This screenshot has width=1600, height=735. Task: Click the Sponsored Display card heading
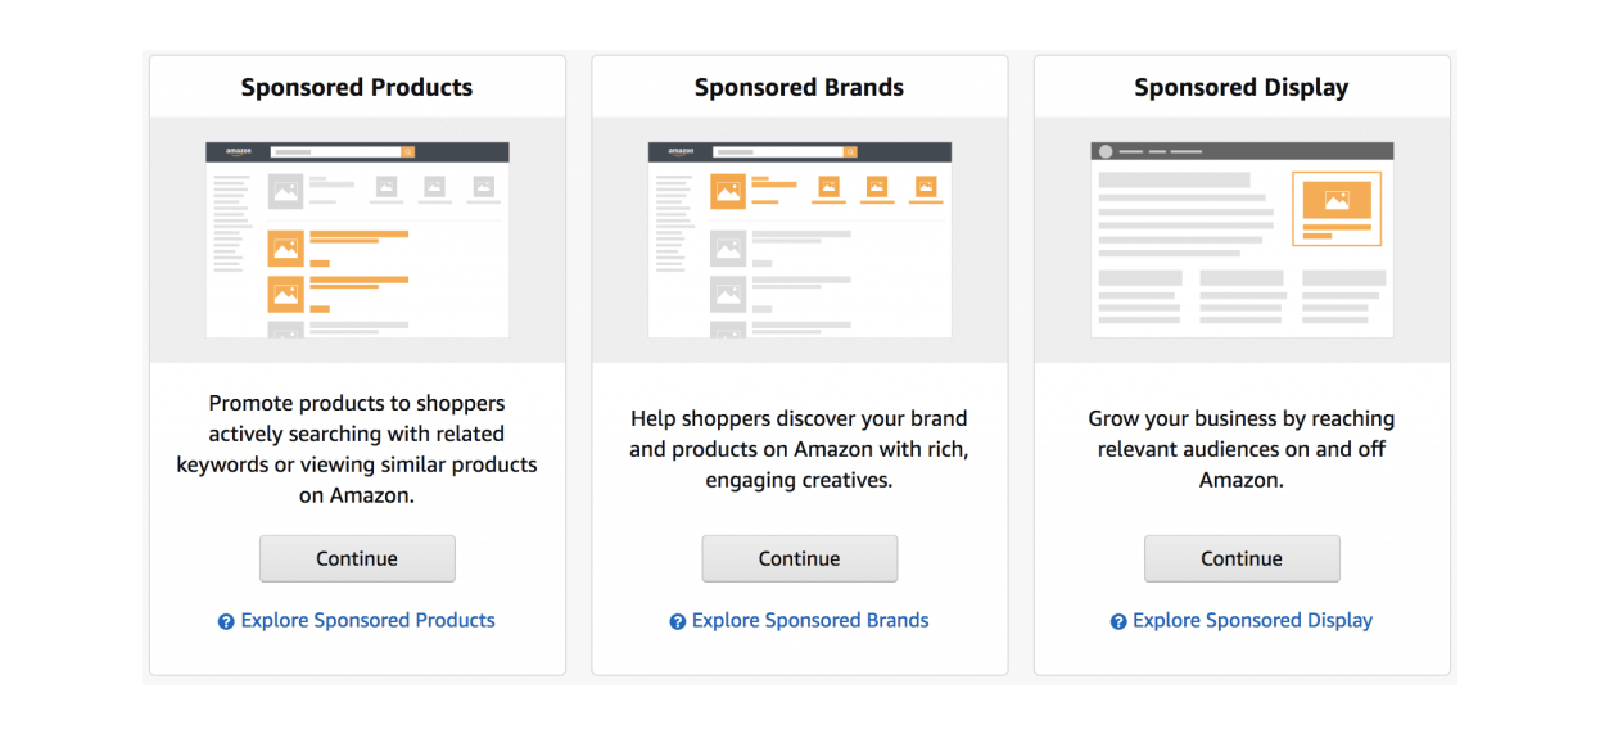1241,87
